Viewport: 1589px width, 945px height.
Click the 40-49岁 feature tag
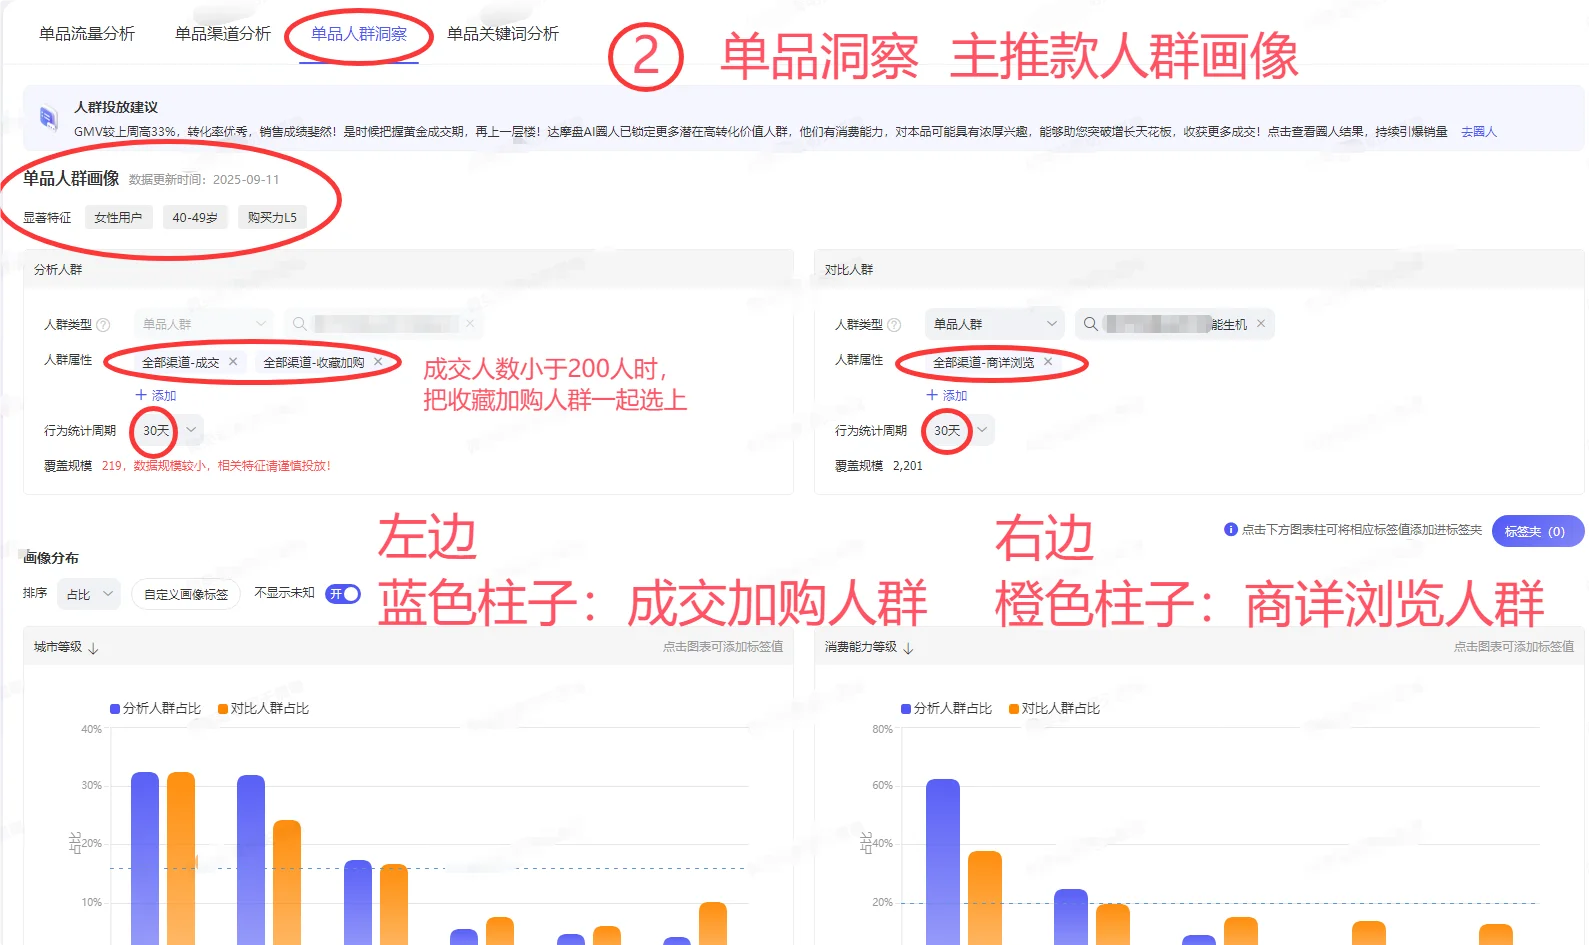(x=195, y=217)
